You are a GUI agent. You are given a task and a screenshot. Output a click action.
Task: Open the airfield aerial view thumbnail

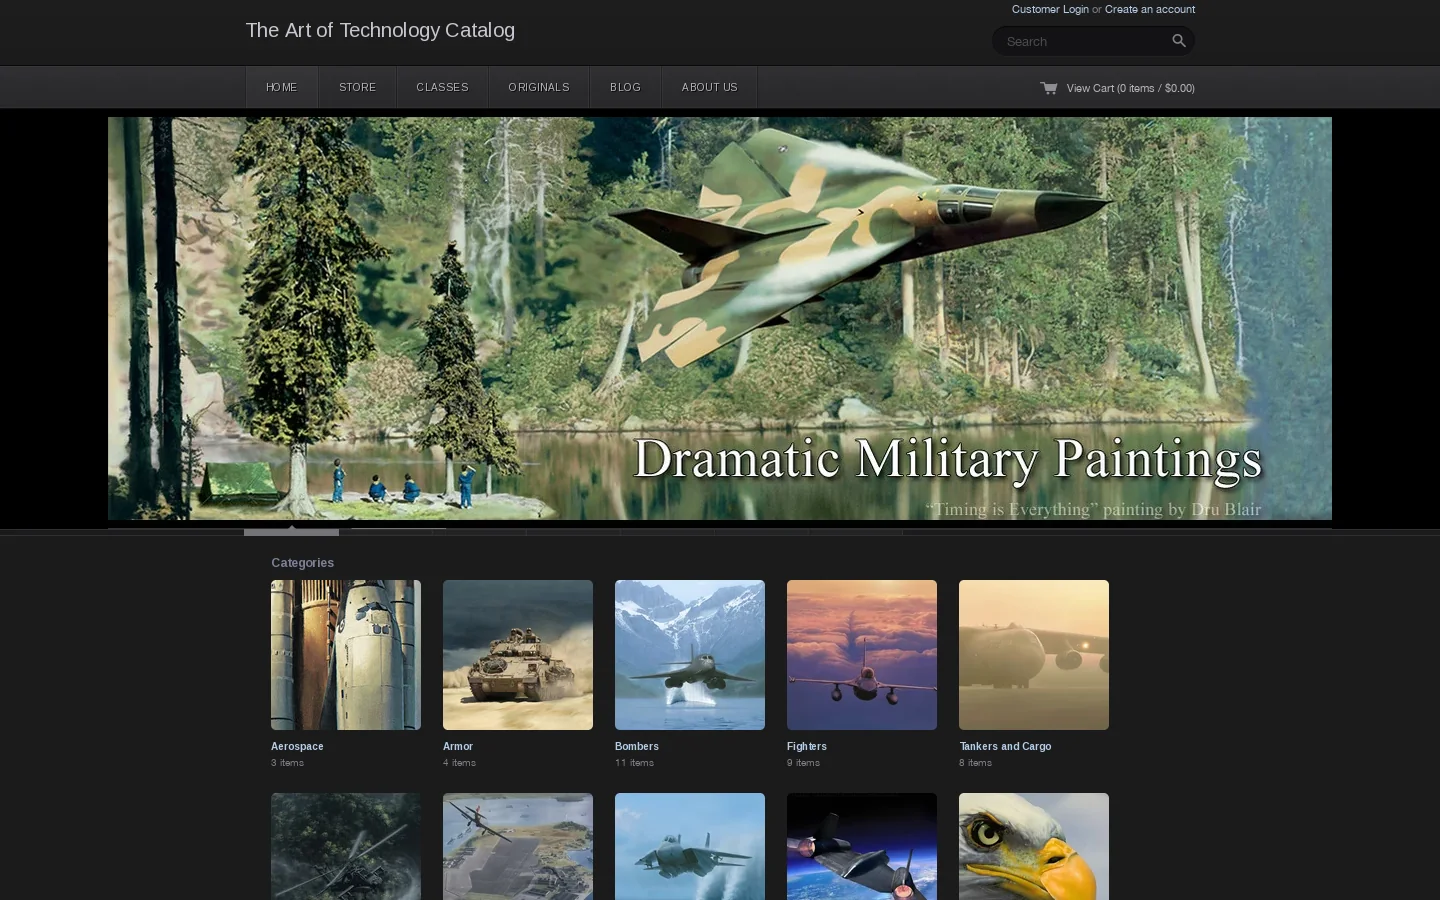point(518,846)
